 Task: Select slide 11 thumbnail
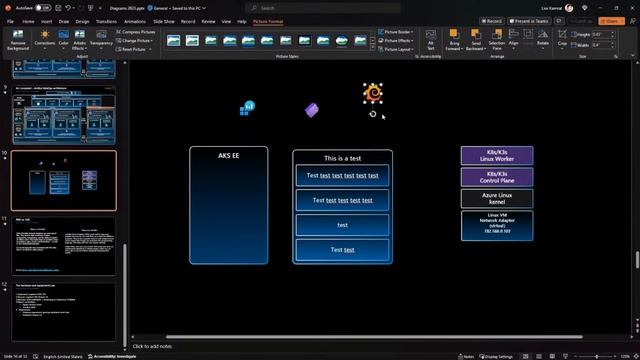click(x=64, y=246)
